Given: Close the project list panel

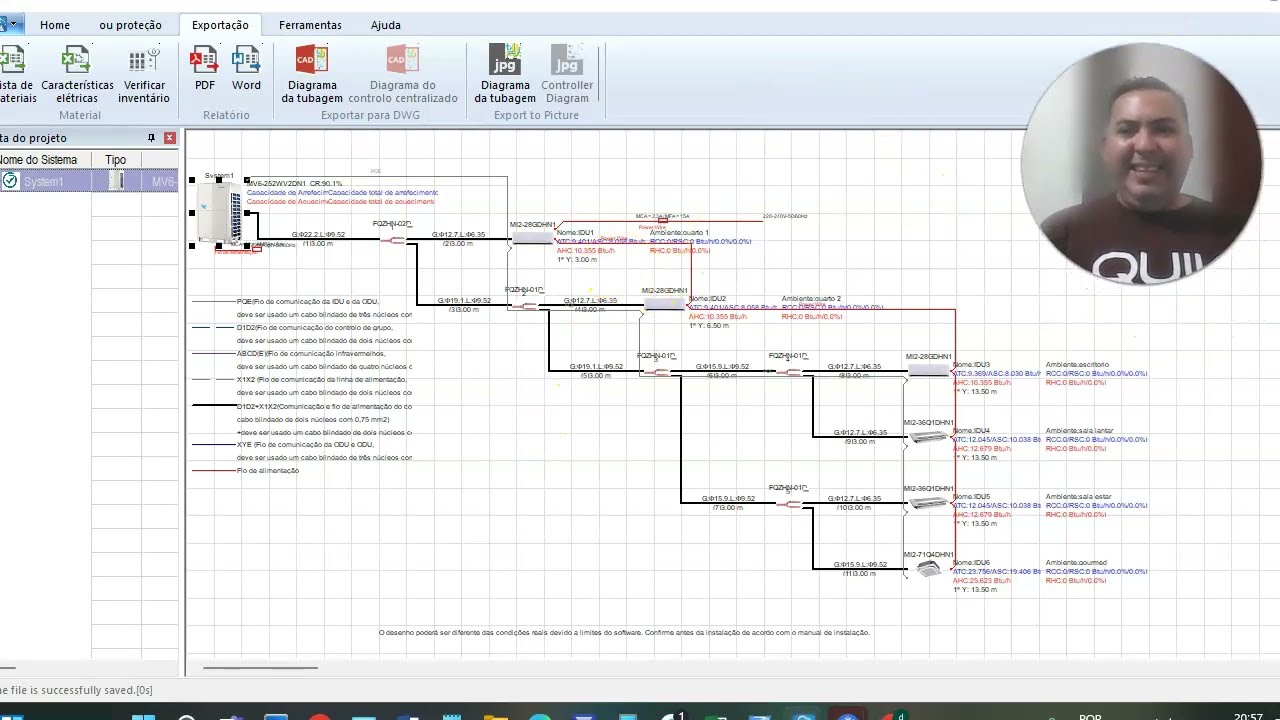Looking at the screenshot, I should click(169, 138).
